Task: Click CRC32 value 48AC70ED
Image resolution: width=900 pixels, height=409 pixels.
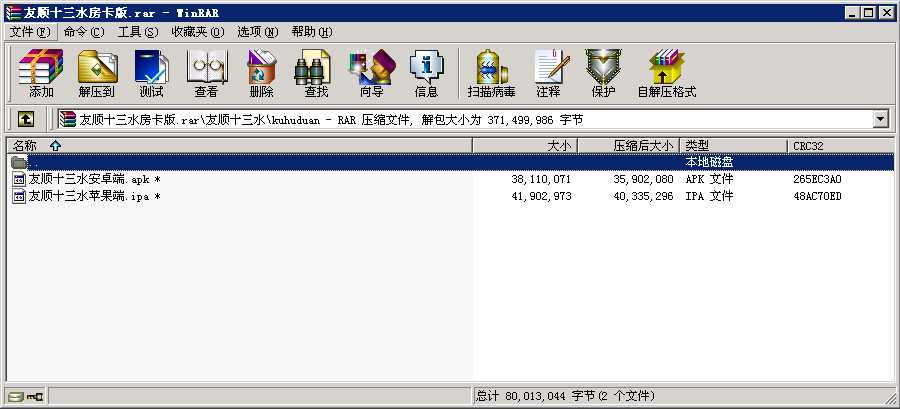Action: [817, 196]
